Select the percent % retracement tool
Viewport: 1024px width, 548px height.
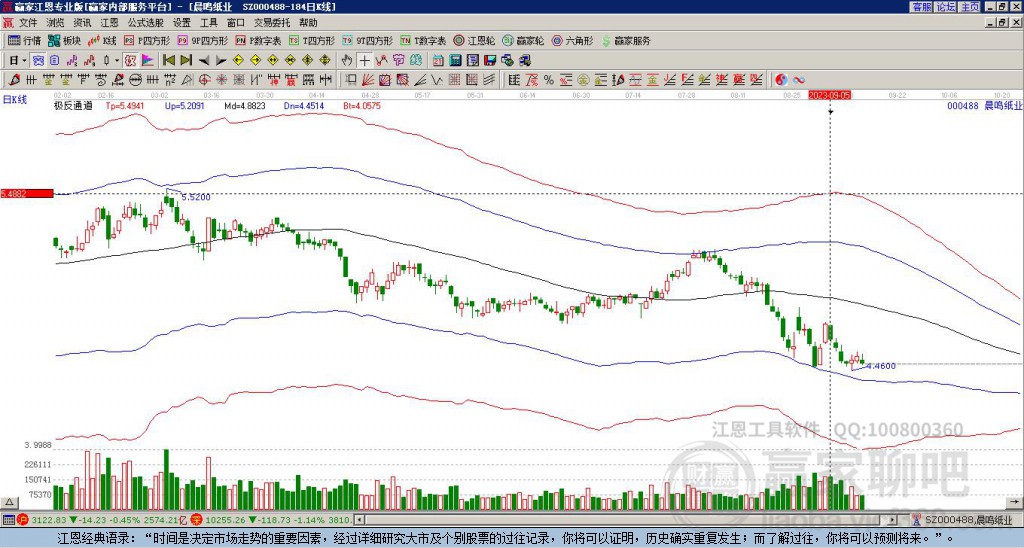(549, 80)
